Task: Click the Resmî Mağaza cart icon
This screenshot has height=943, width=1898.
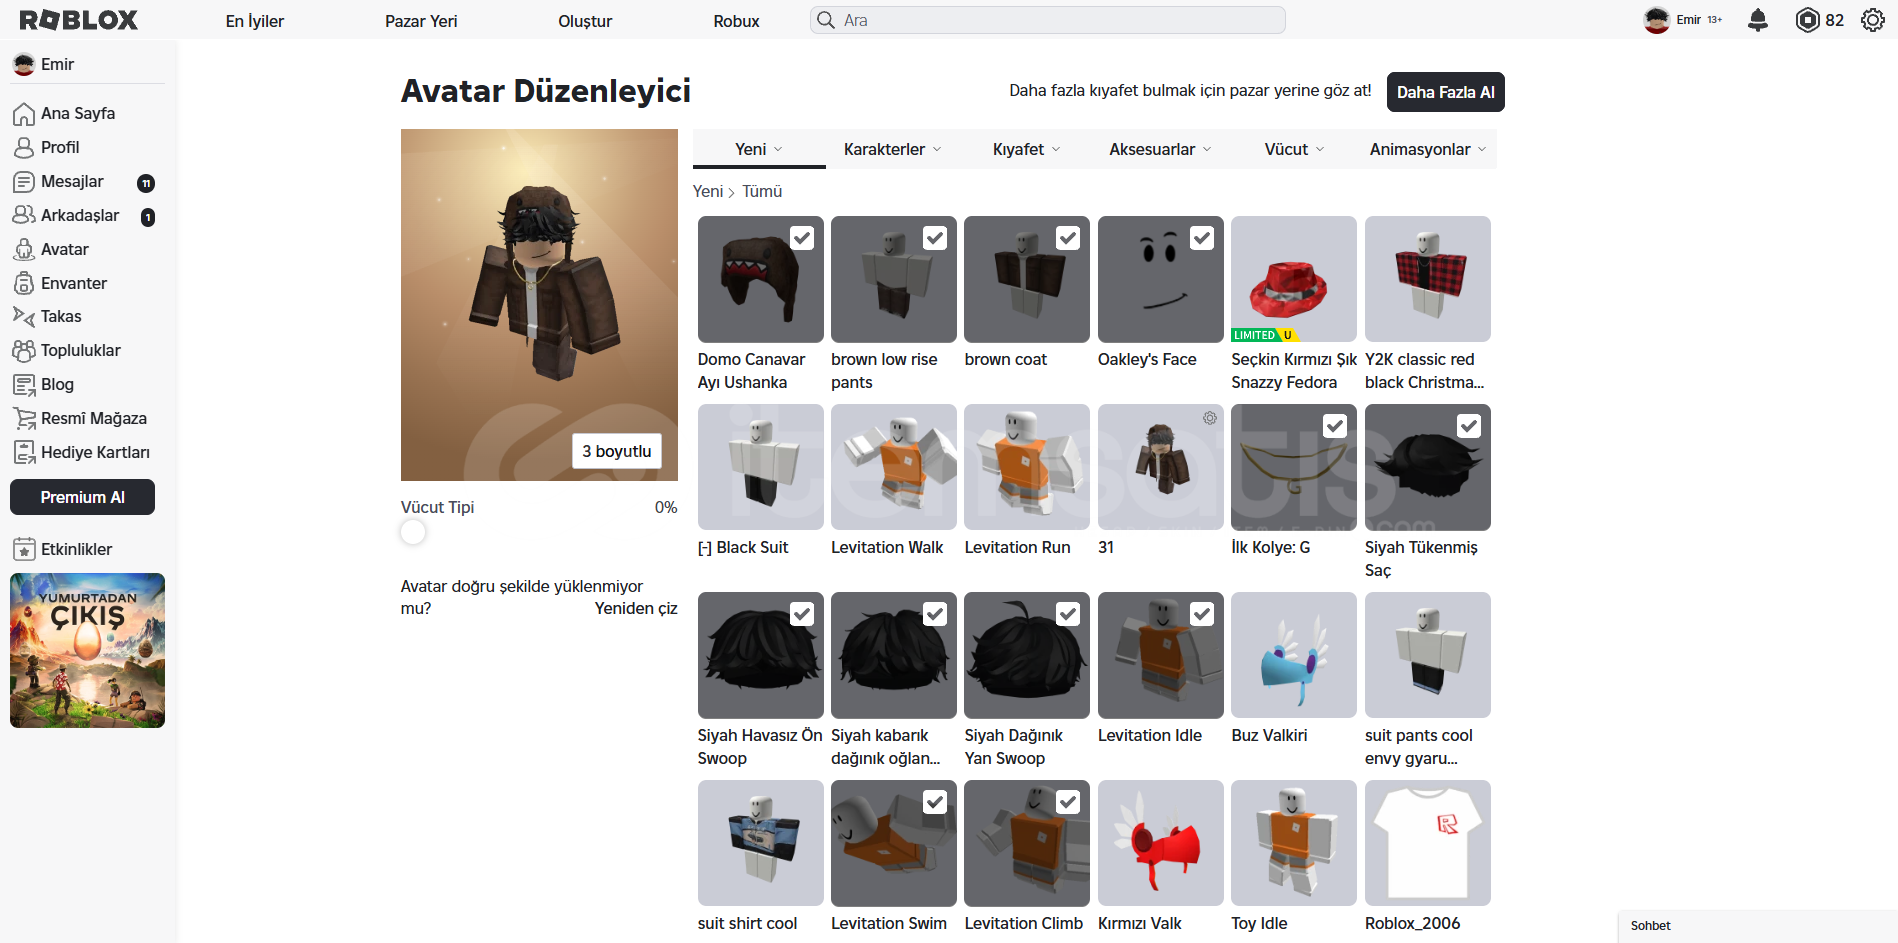Action: point(24,419)
